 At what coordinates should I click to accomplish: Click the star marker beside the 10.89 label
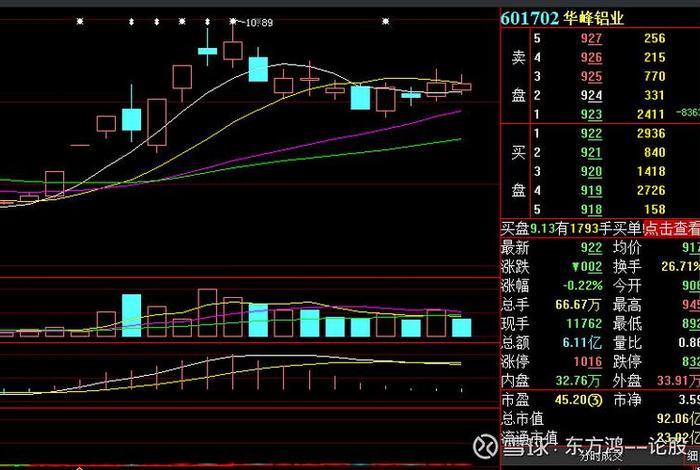(x=233, y=21)
